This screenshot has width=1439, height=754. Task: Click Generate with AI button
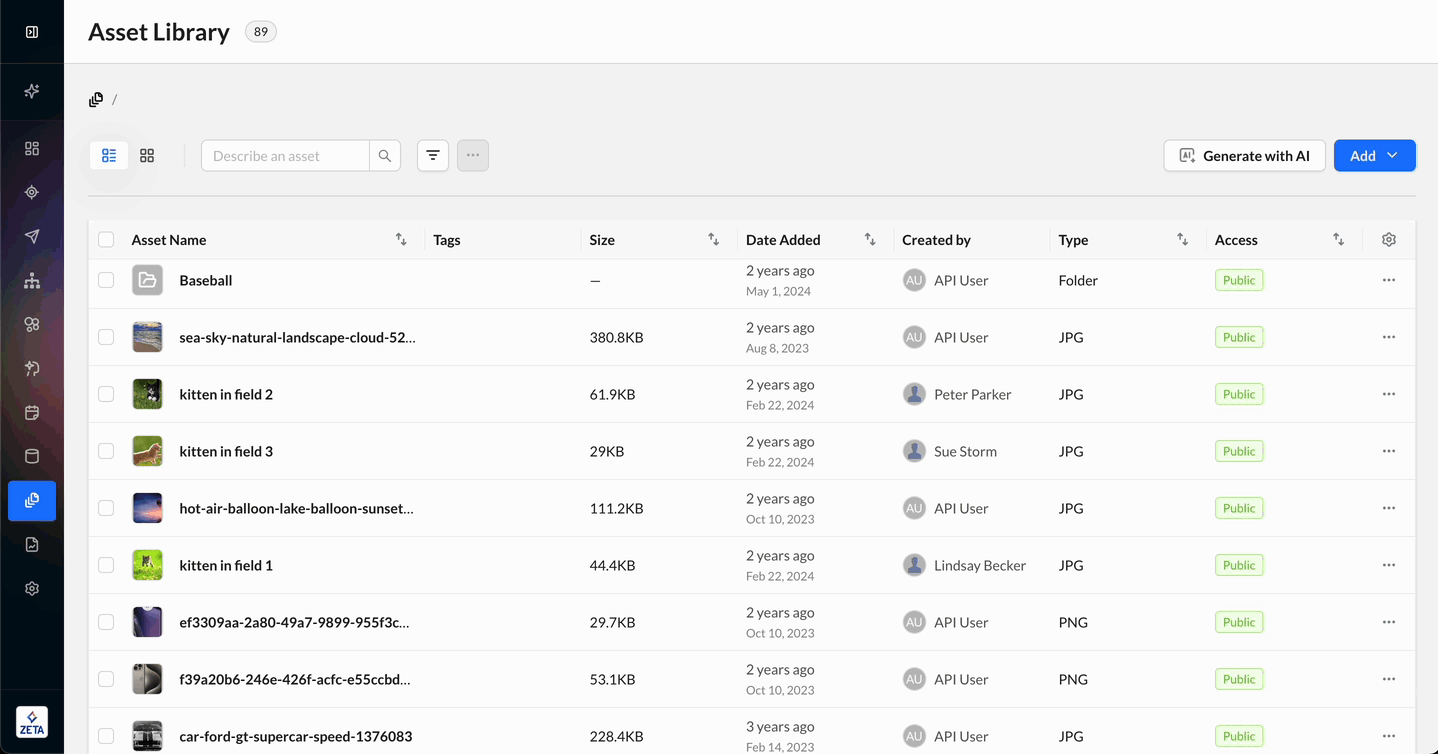[x=1244, y=156]
